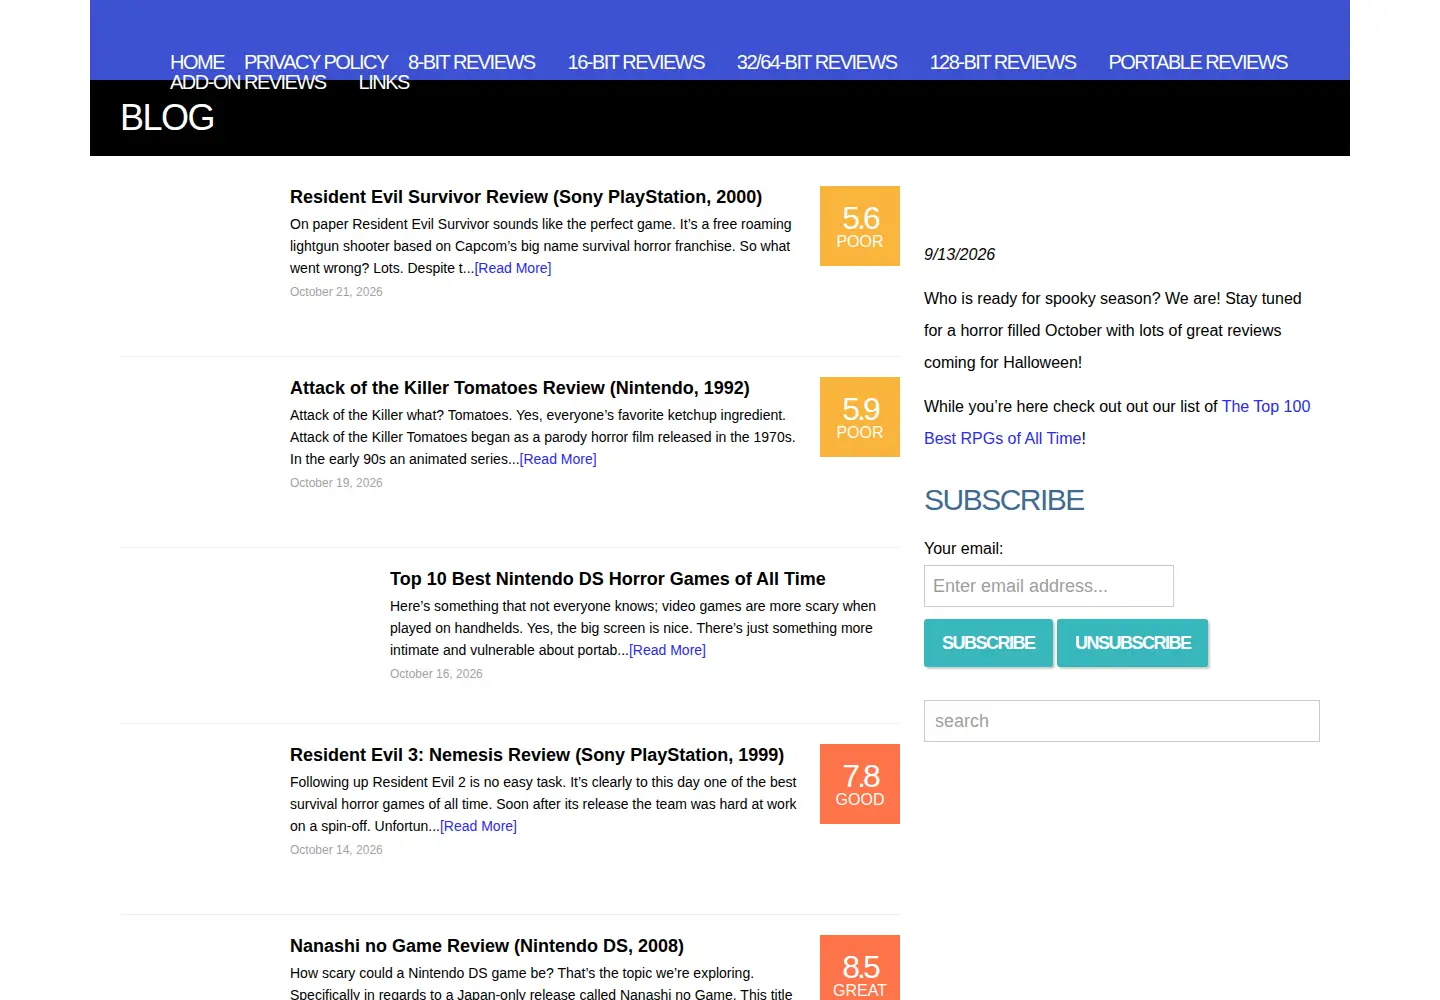This screenshot has height=1000, width=1440.
Task: Click the email address input field
Action: [1049, 586]
